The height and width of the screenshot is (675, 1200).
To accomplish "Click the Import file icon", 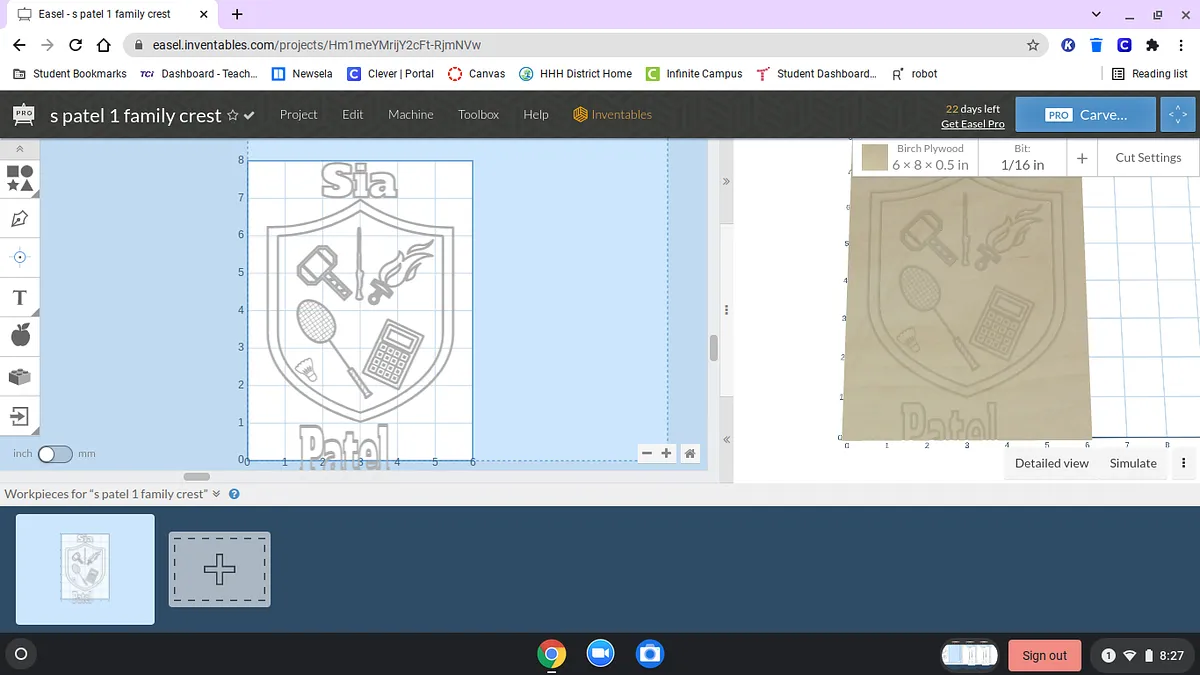I will click(x=20, y=415).
